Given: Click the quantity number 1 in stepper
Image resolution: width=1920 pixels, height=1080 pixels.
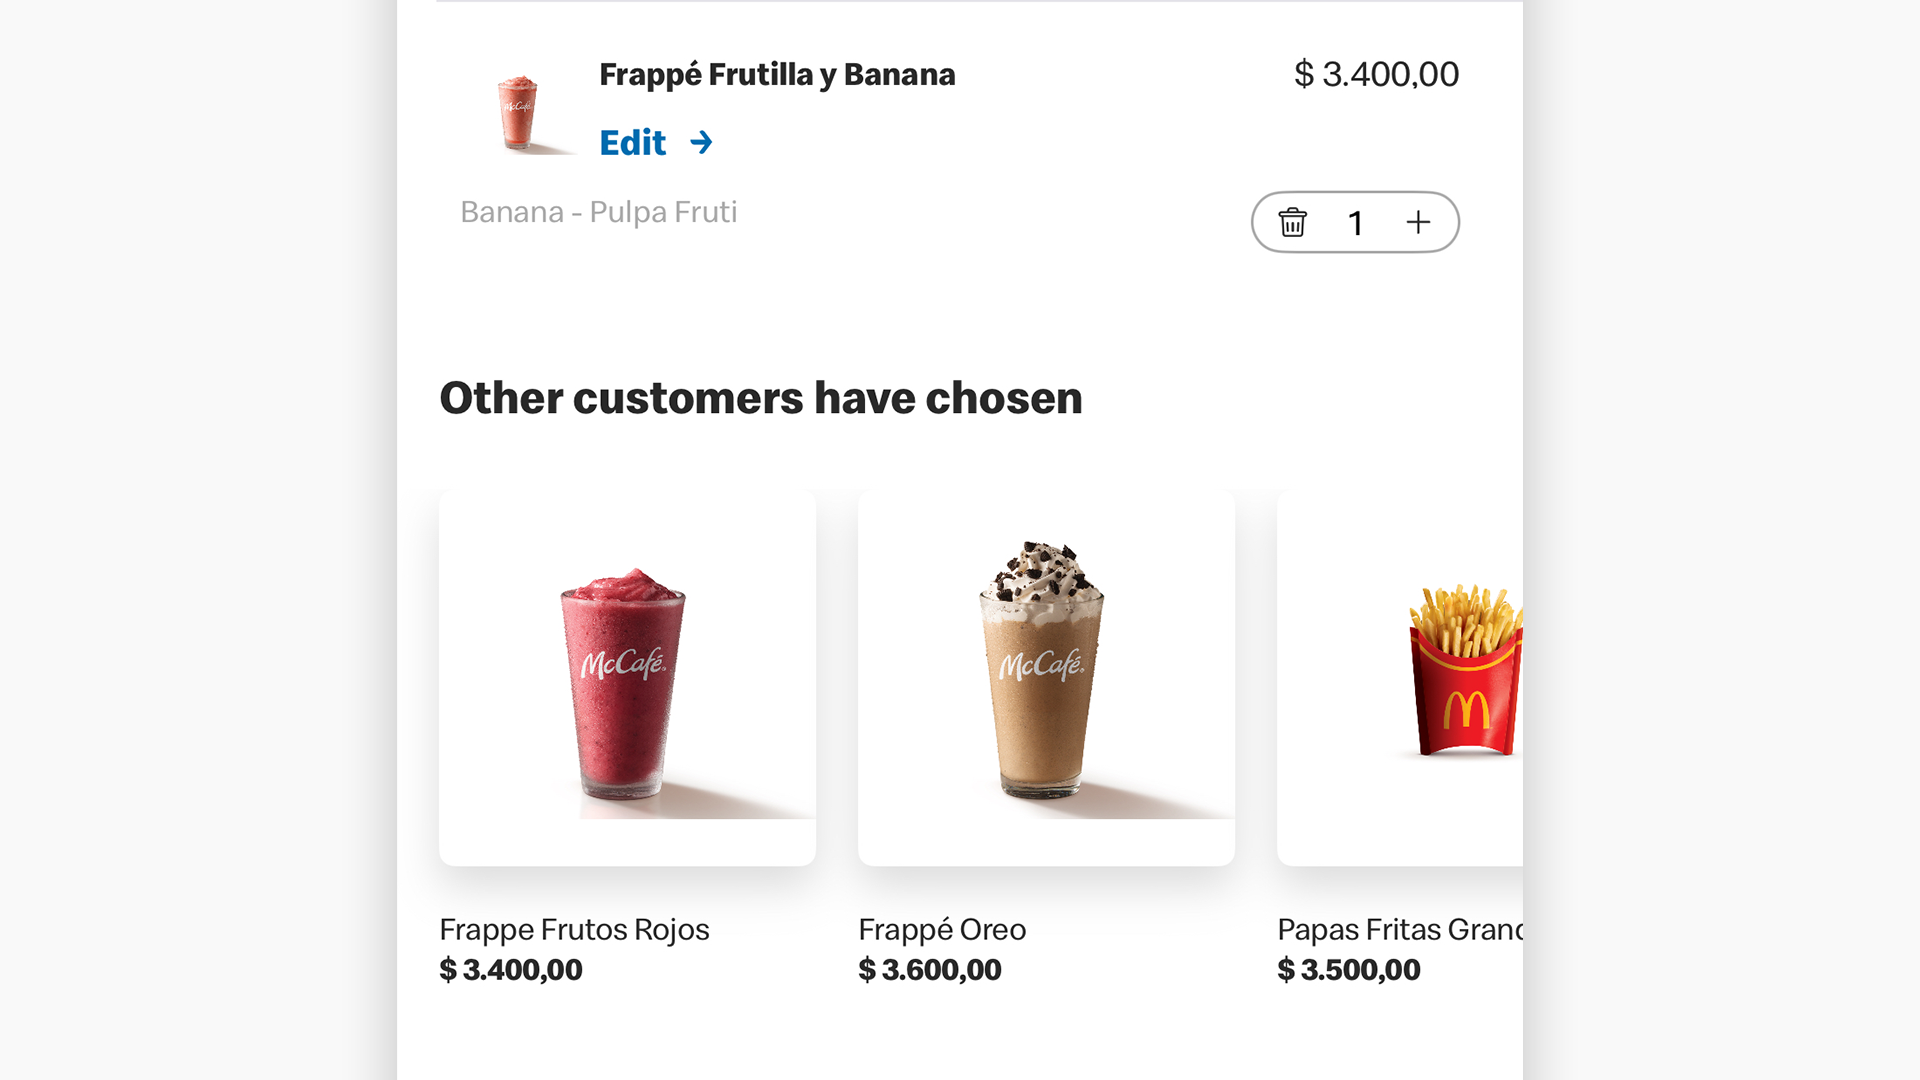Looking at the screenshot, I should click(x=1355, y=223).
